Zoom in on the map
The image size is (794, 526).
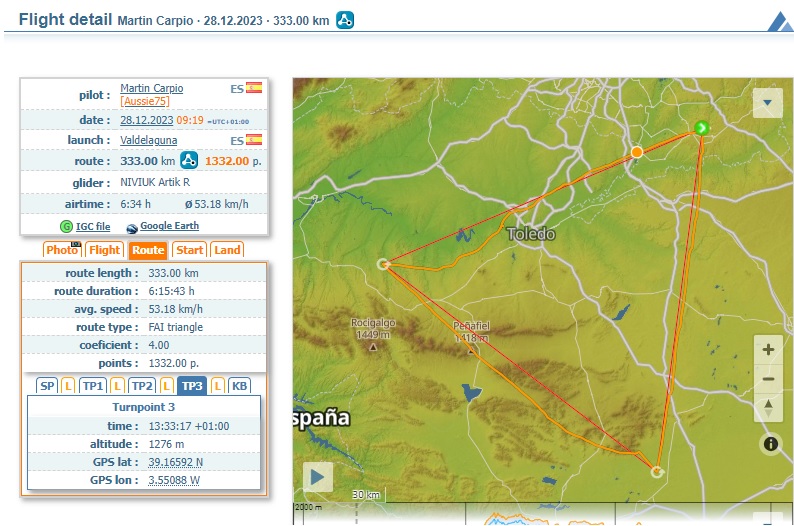coord(768,349)
